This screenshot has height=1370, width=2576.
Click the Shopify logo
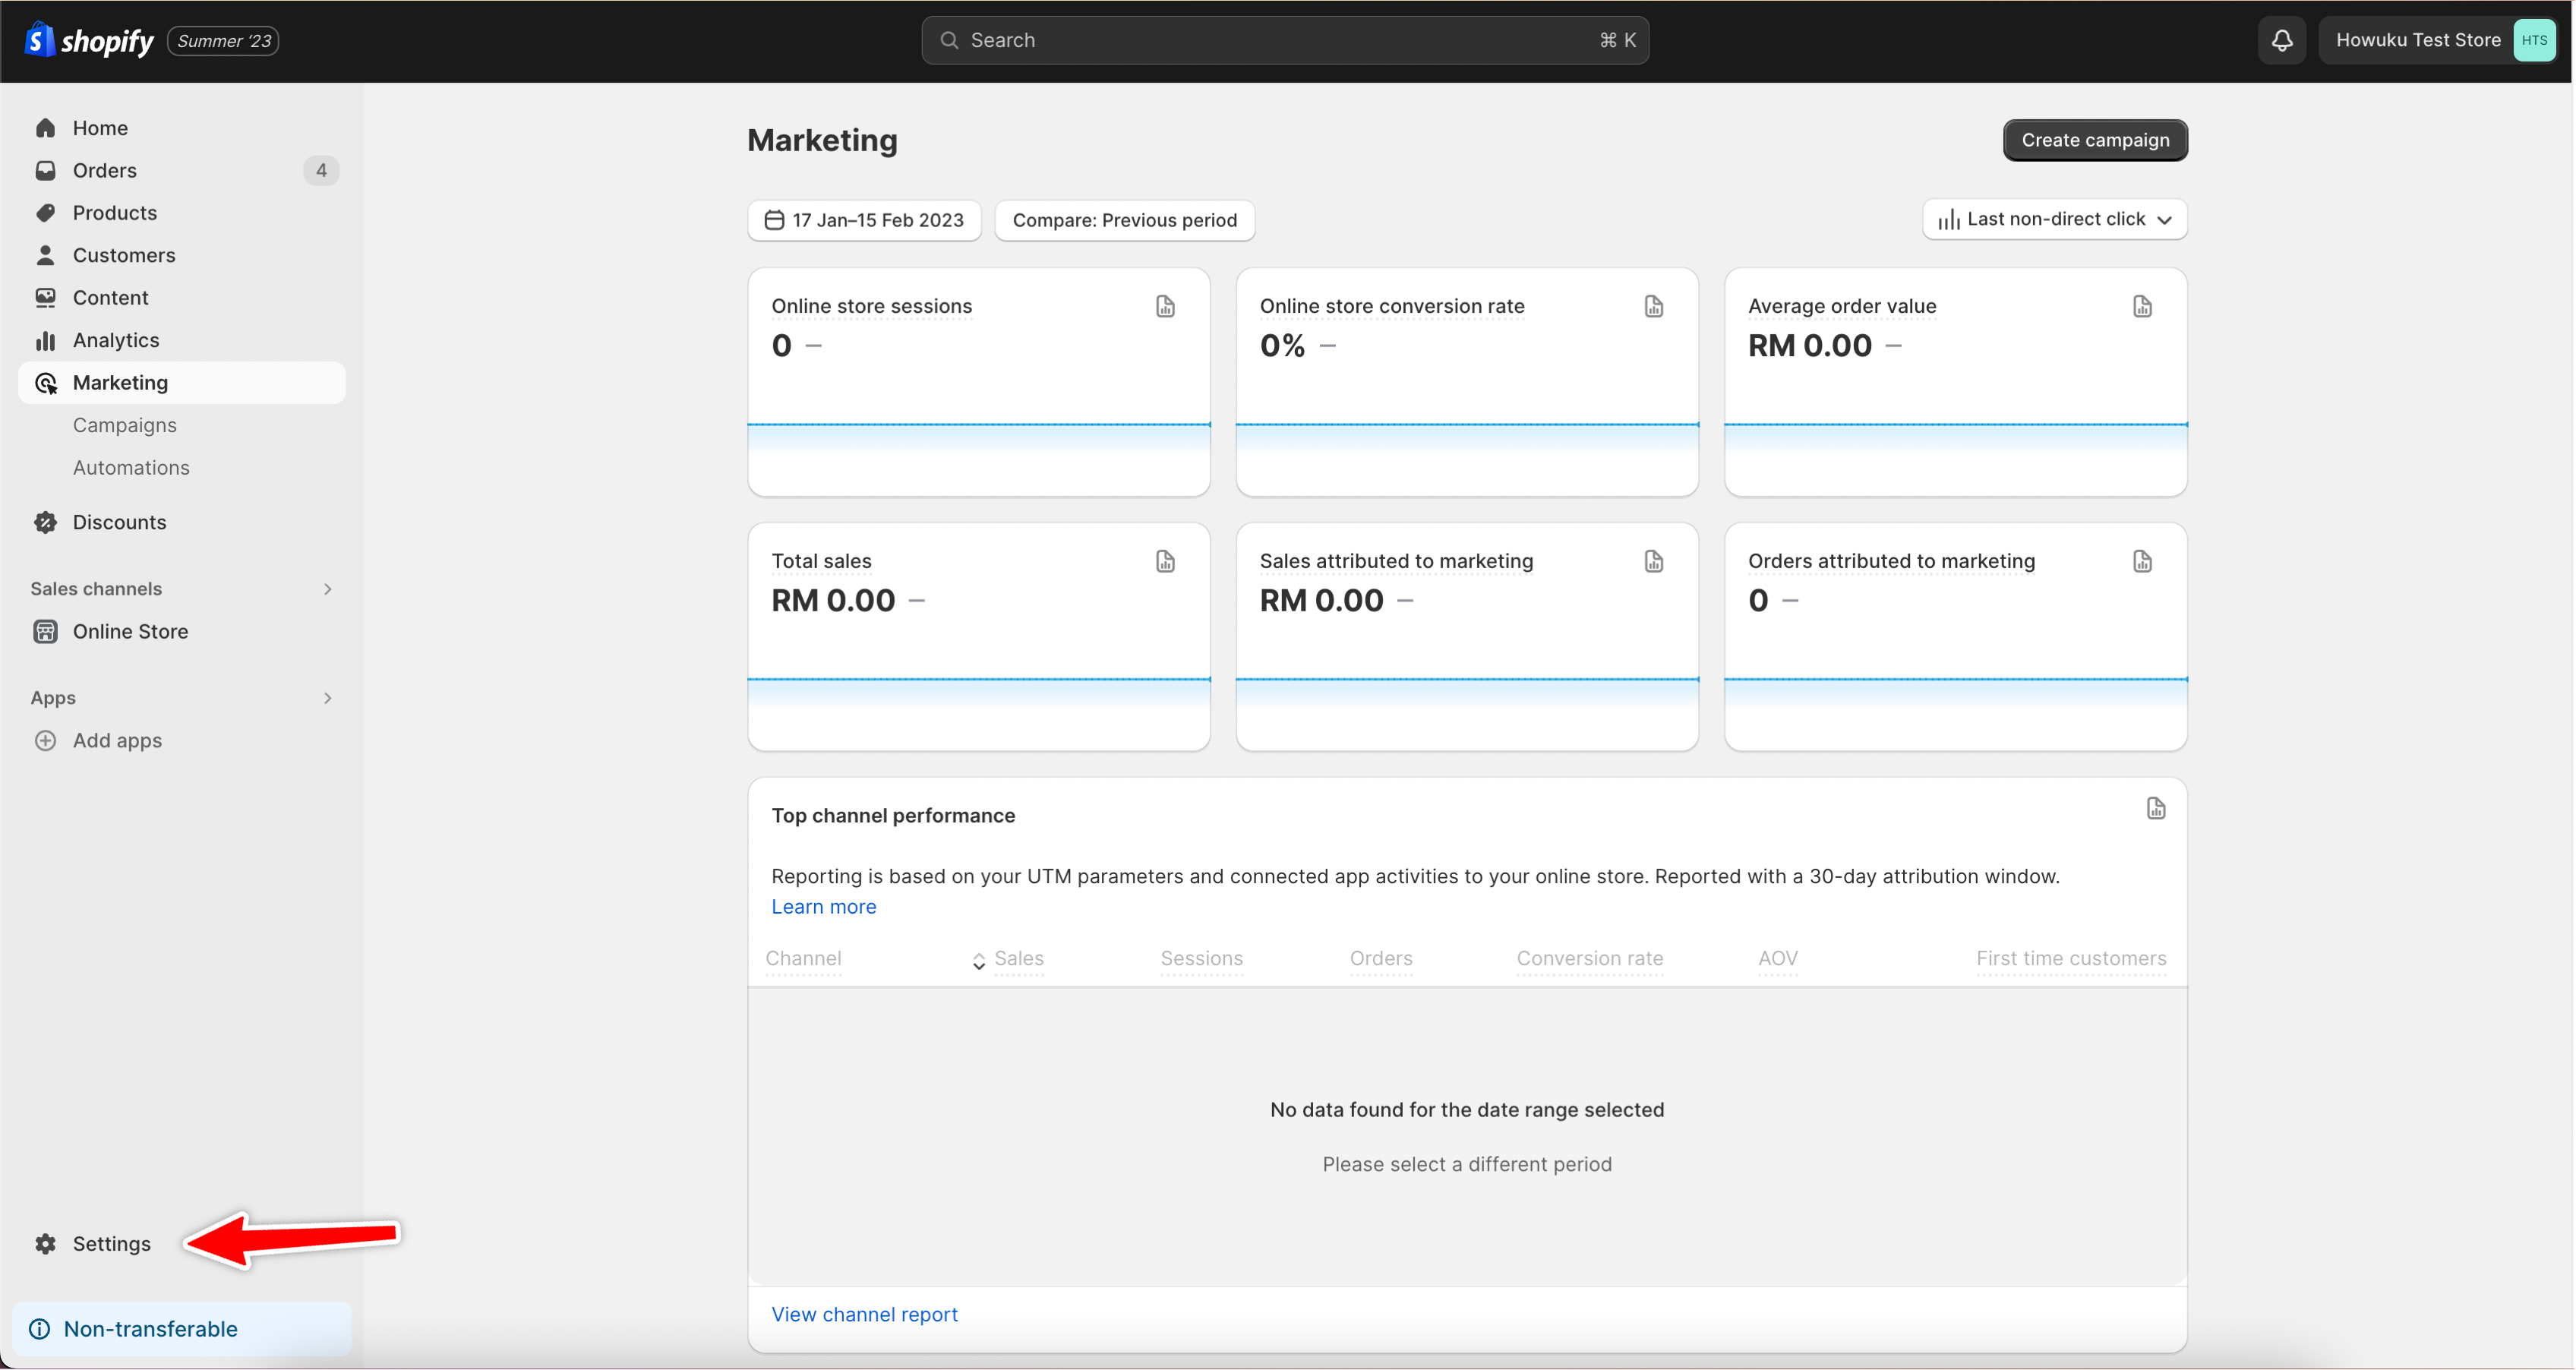pos(90,40)
